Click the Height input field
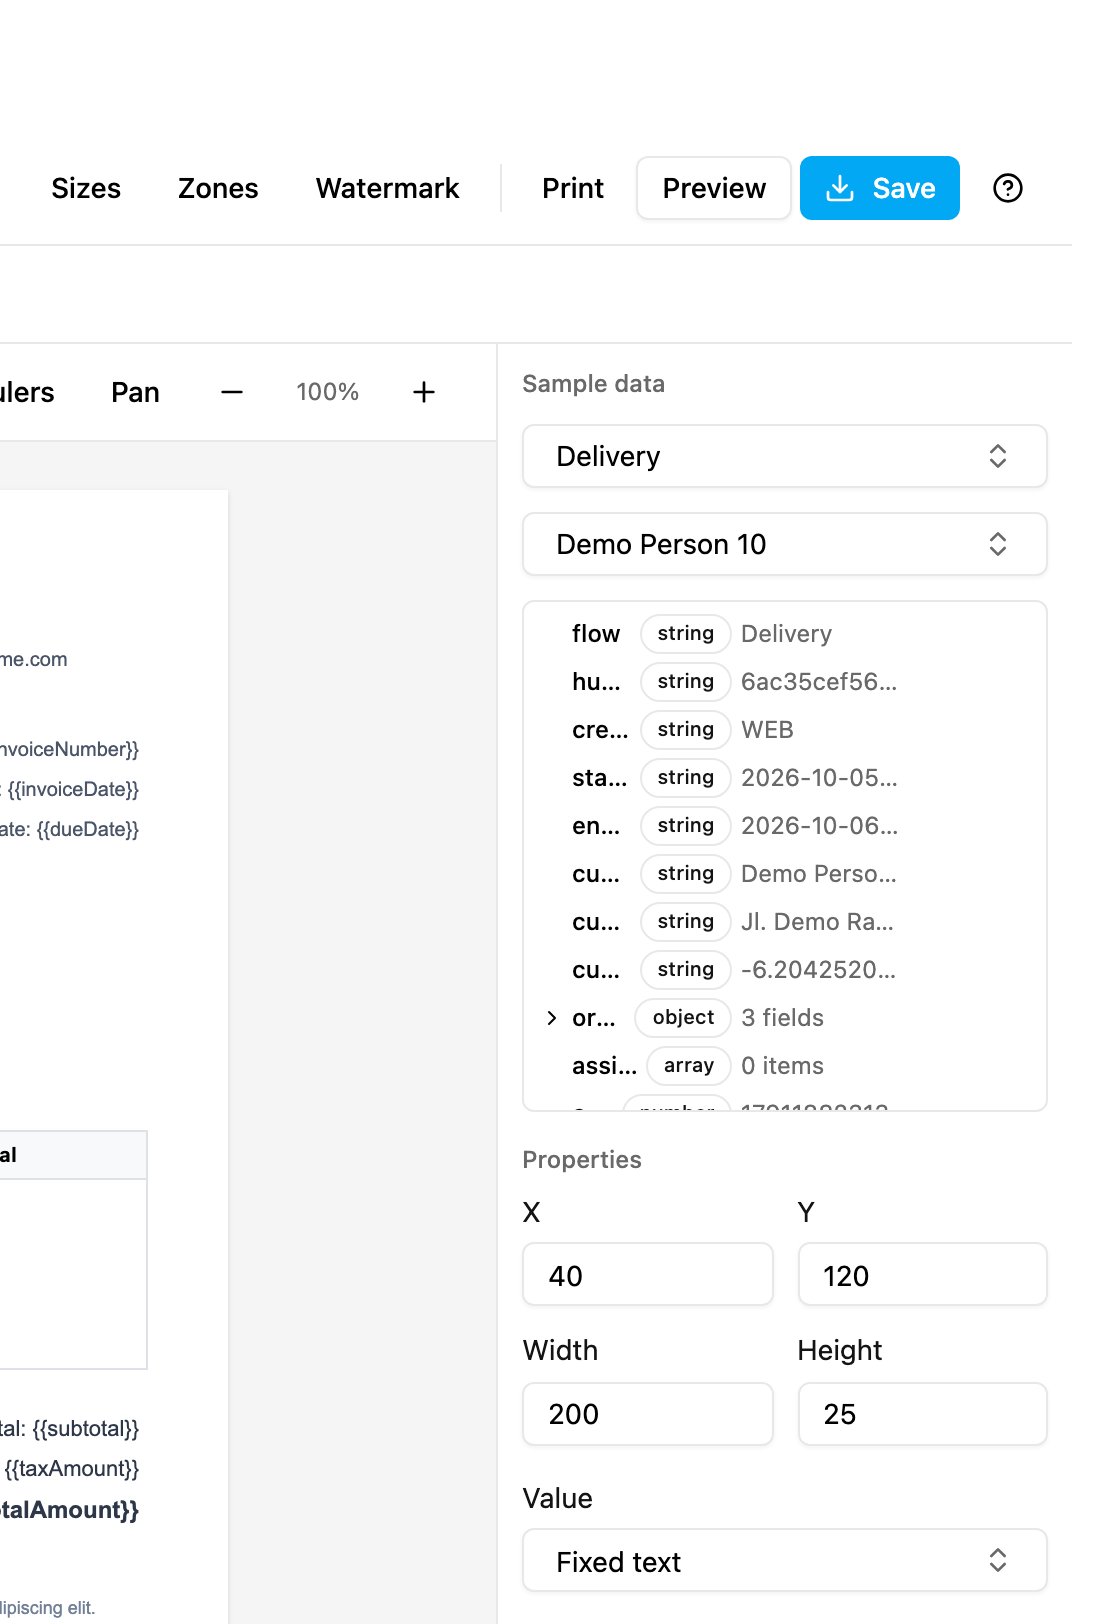This screenshot has width=1120, height=1624. [x=923, y=1414]
